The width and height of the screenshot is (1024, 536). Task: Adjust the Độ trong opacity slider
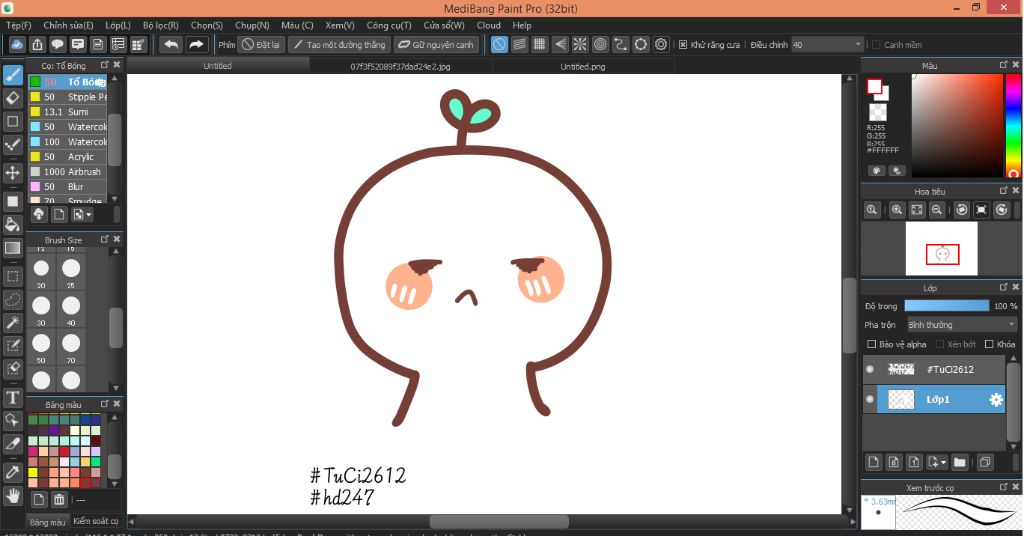(x=946, y=306)
